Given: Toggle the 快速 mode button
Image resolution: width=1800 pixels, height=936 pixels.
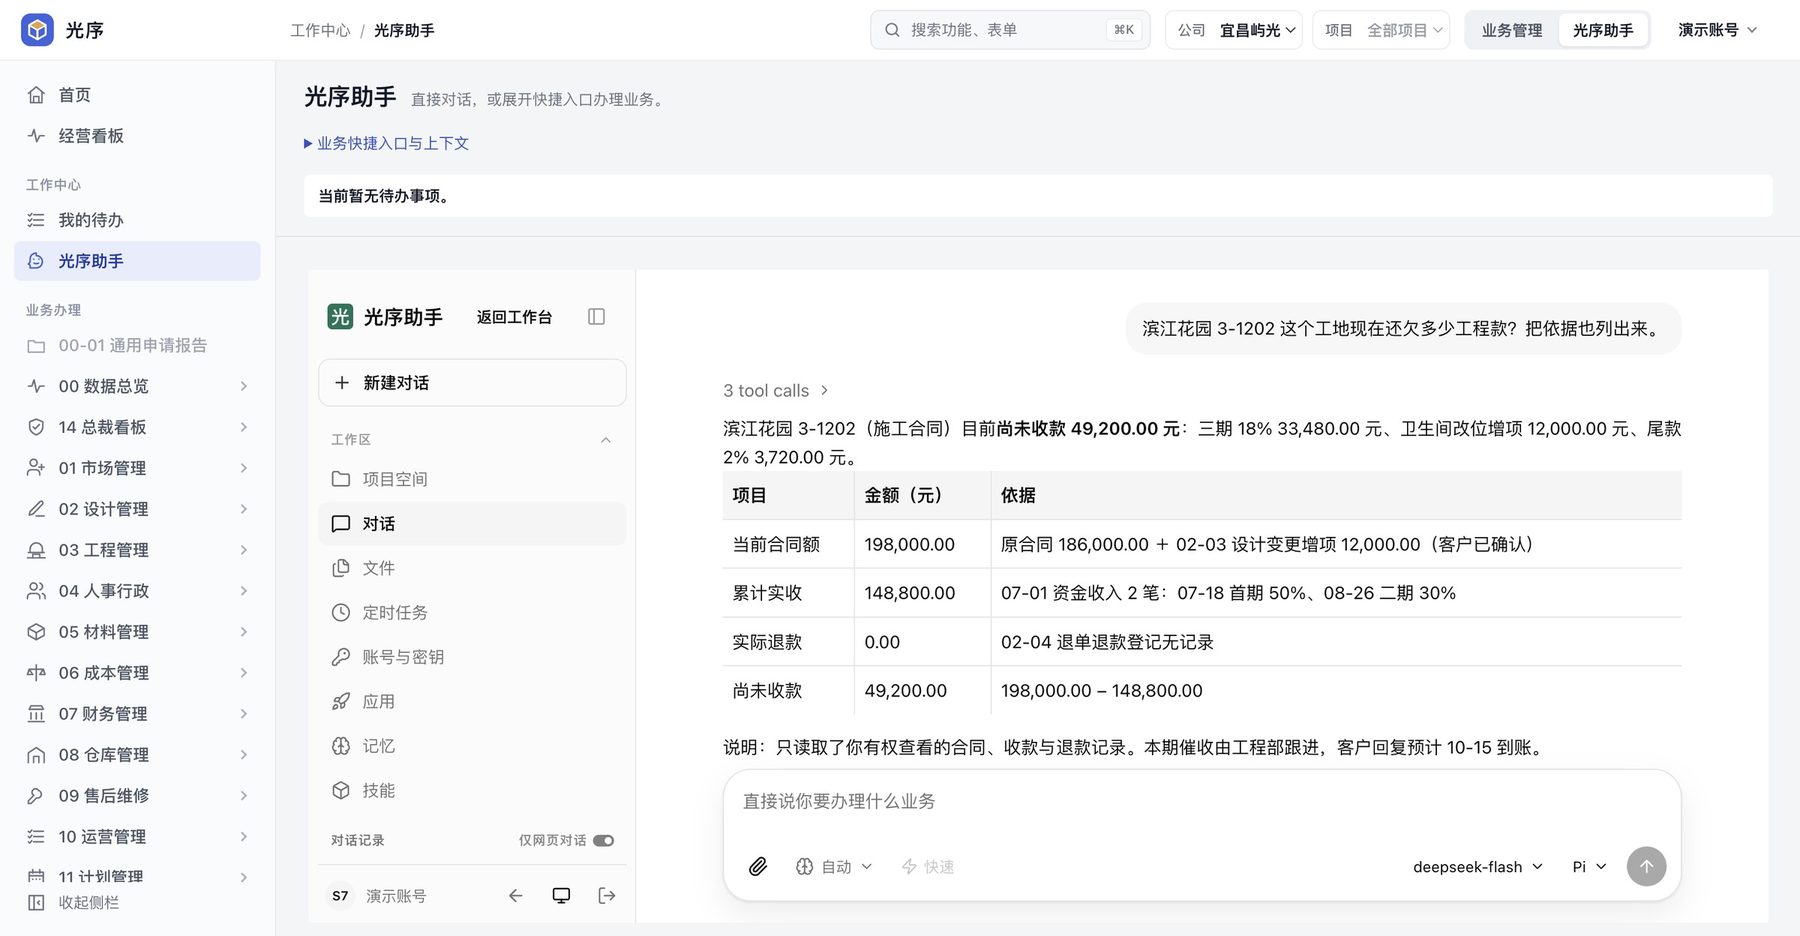Looking at the screenshot, I should click(x=928, y=866).
